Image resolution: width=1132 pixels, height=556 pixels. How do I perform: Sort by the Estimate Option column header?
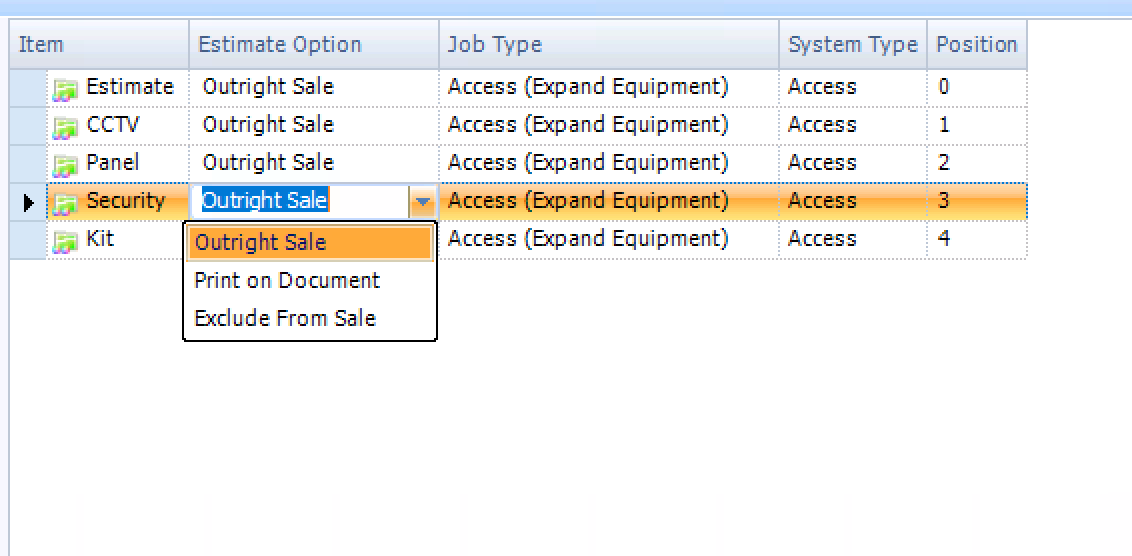coord(314,45)
